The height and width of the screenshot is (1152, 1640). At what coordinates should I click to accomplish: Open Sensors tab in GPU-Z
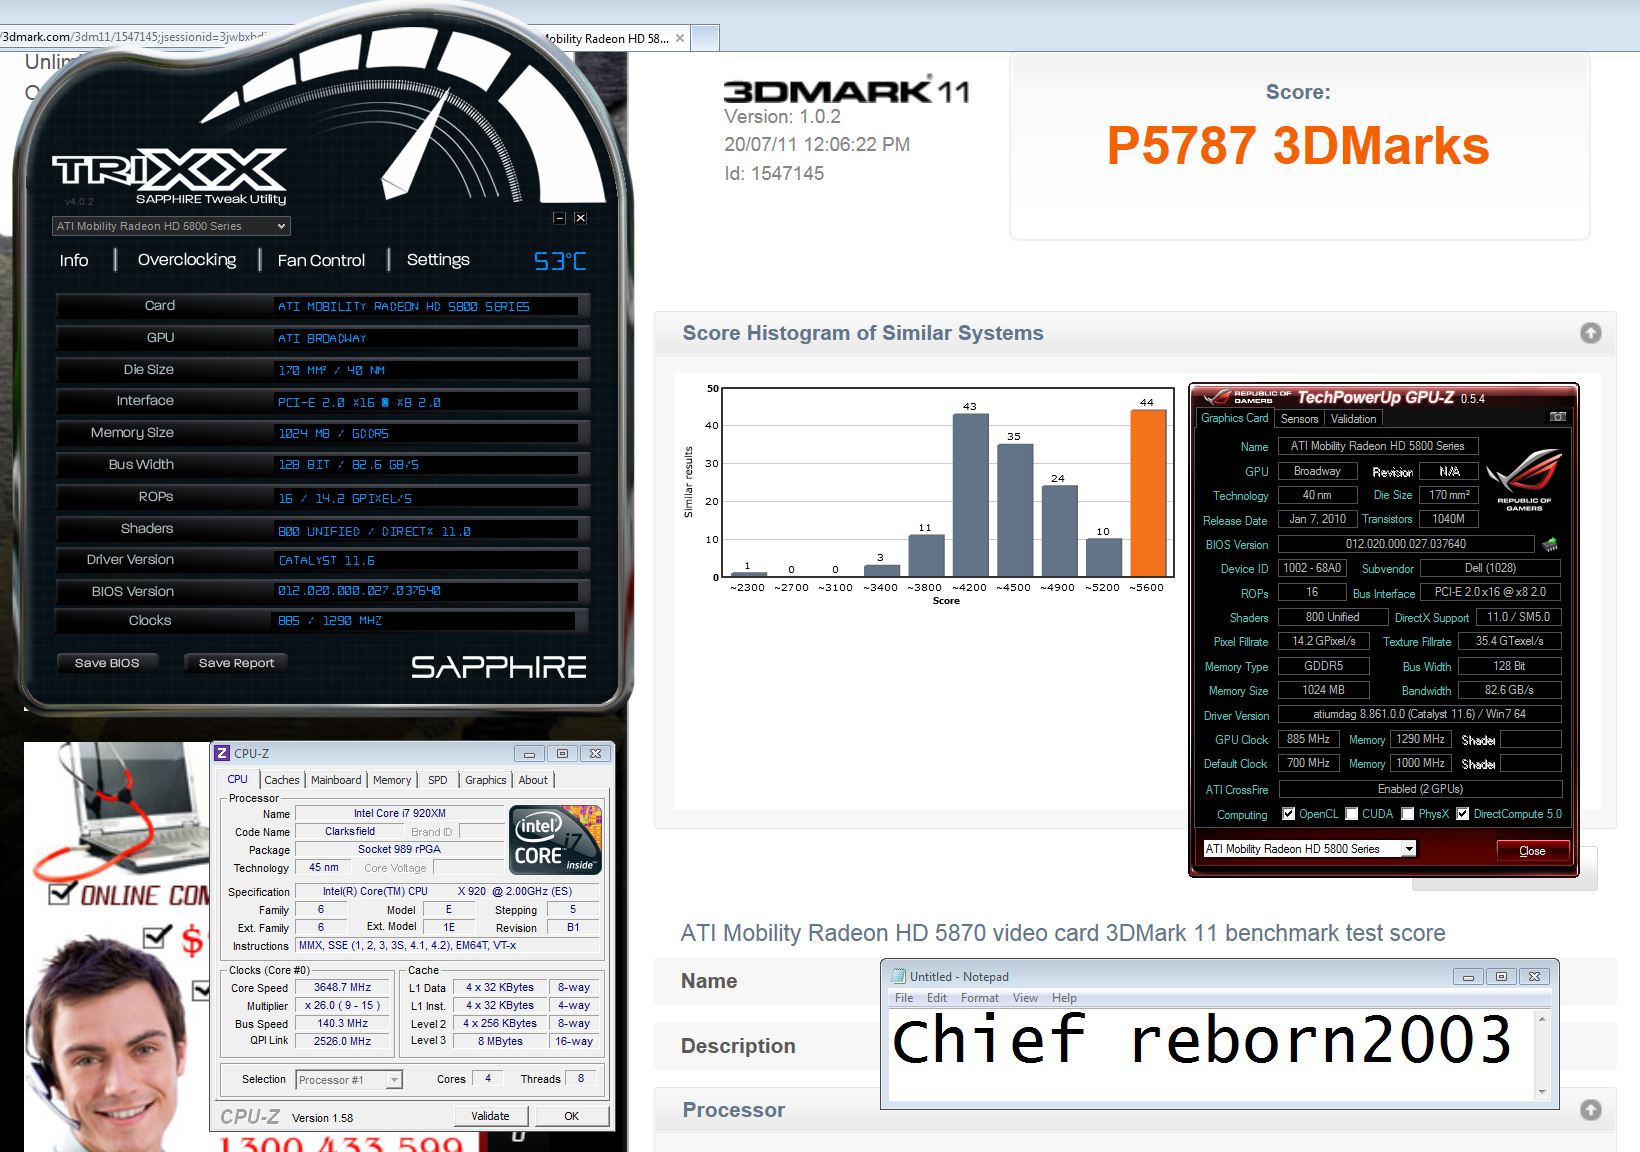pos(1299,419)
